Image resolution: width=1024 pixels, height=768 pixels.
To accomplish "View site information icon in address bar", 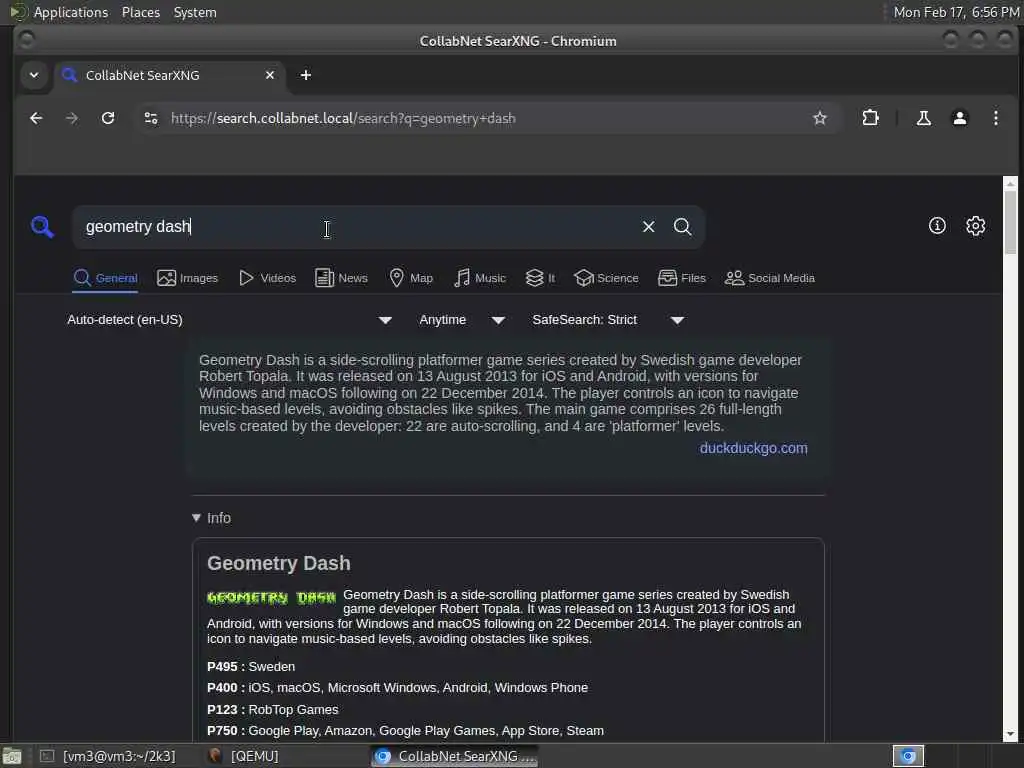I will point(151,118).
